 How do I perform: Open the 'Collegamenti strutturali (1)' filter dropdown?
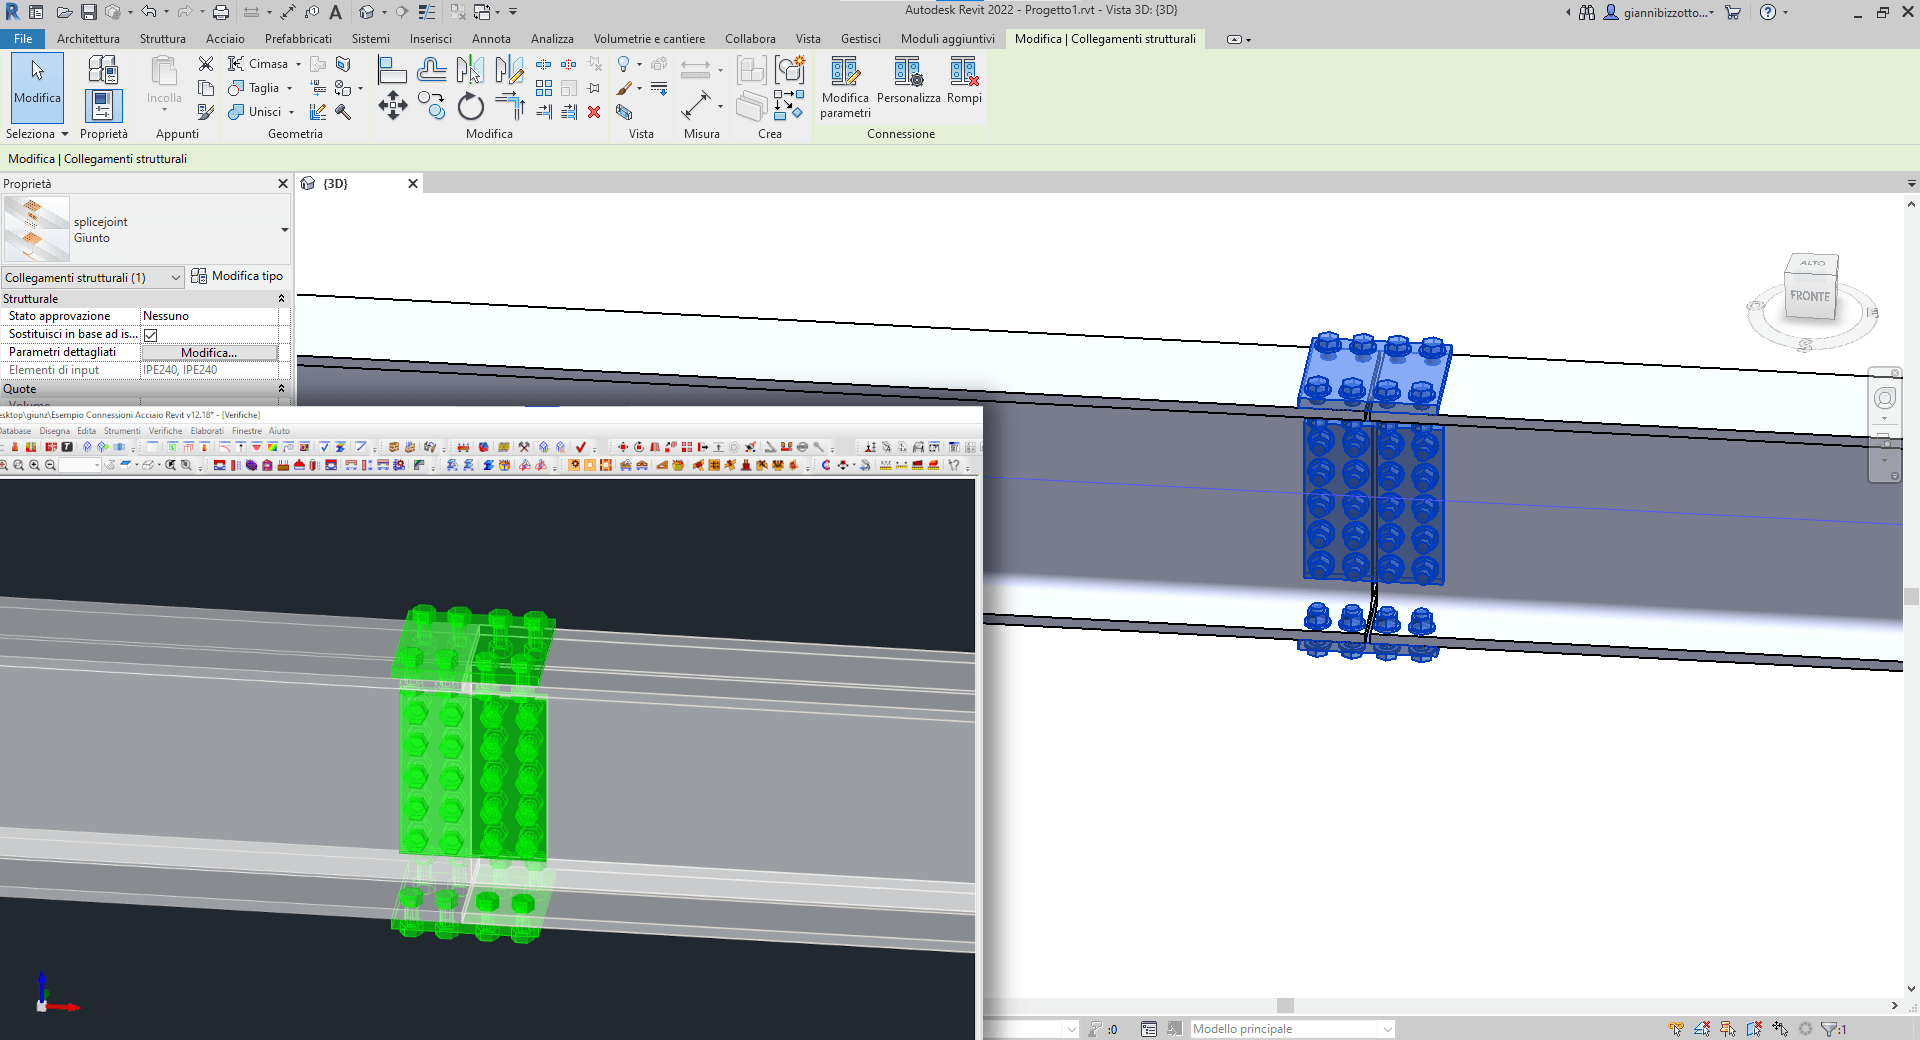(x=176, y=278)
